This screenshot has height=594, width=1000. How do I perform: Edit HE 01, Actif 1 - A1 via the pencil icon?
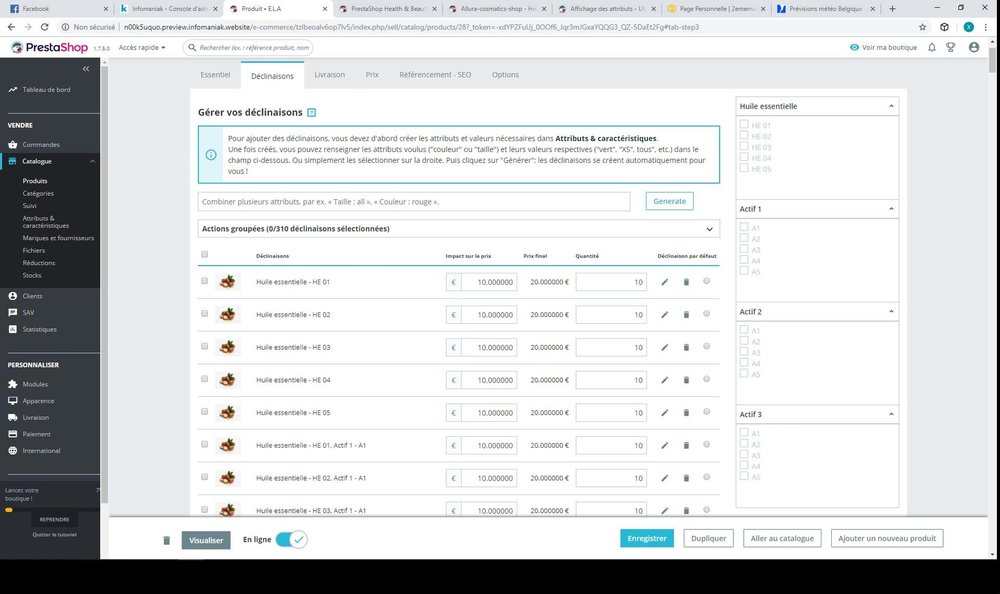point(665,445)
